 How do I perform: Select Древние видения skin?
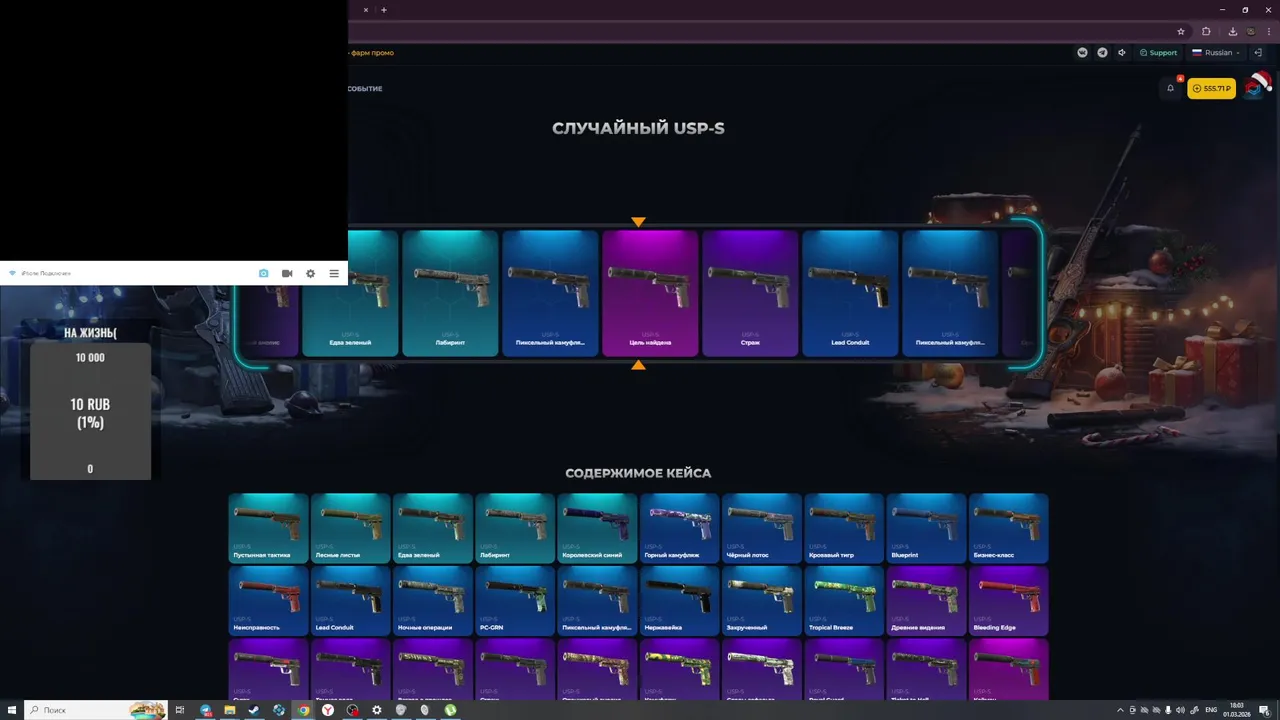926,601
